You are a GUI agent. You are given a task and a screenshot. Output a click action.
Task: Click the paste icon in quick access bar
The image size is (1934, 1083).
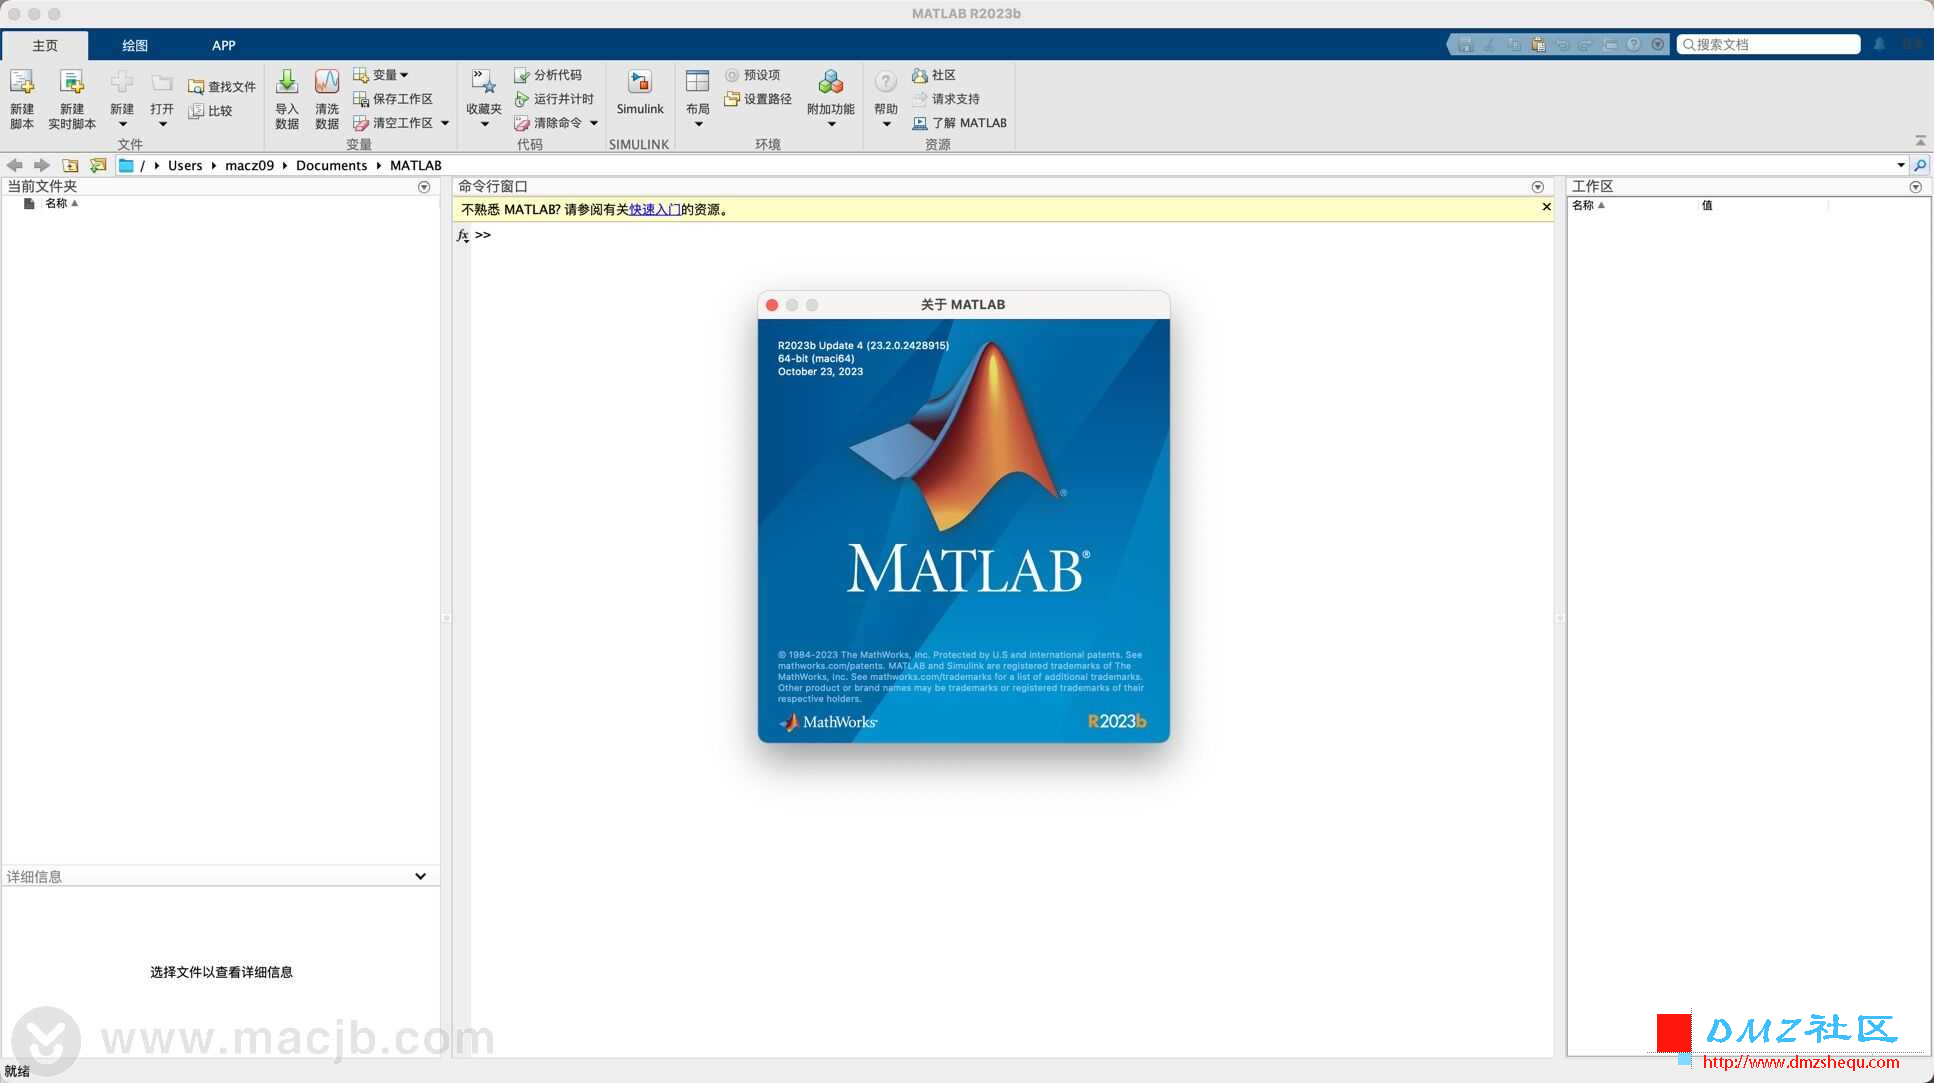click(x=1538, y=44)
